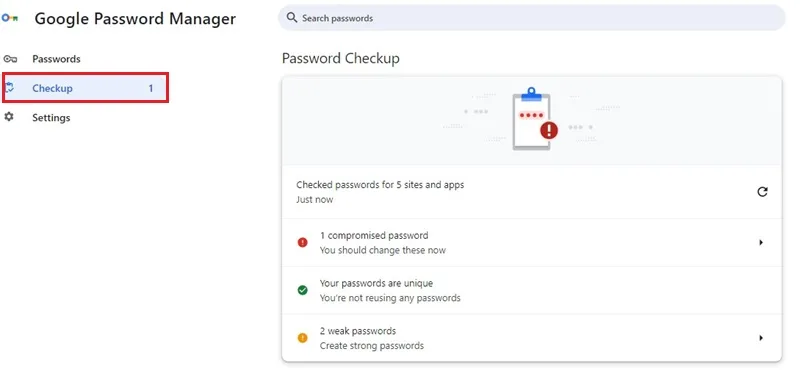Image resolution: width=800 pixels, height=382 pixels.
Task: Click the magnifier icon in search bar
Action: pos(292,18)
